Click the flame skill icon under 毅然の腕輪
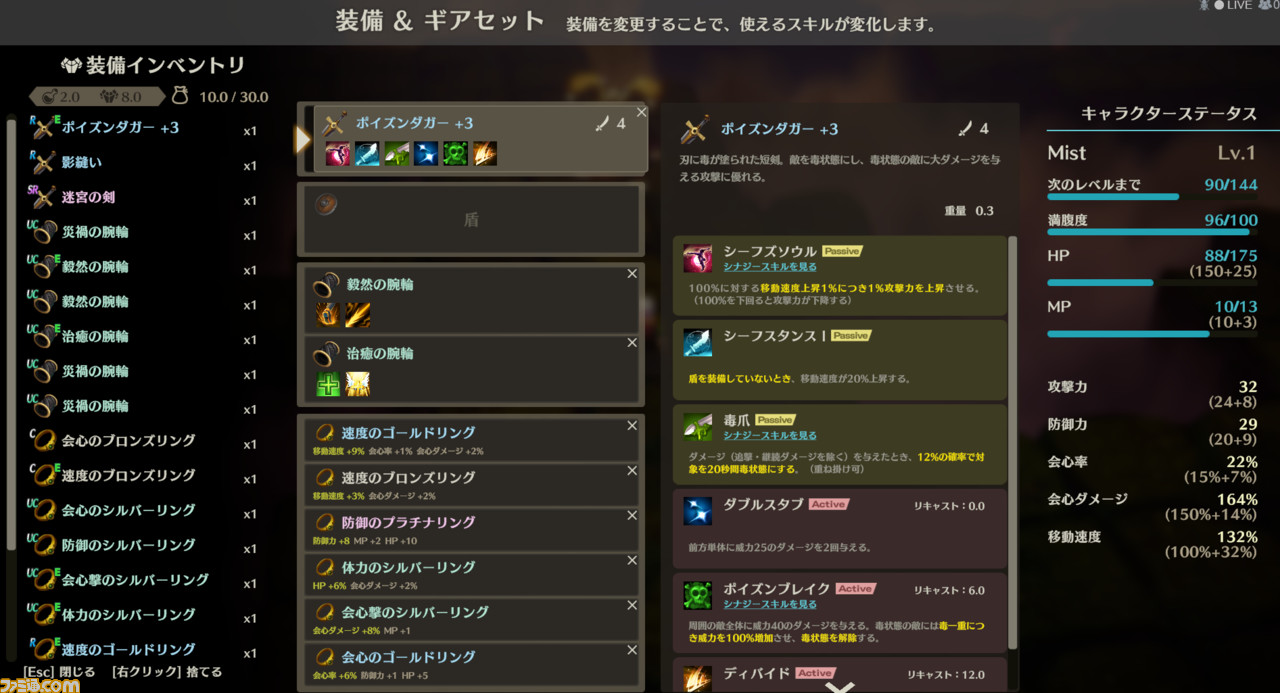The image size is (1280, 693). coord(329,315)
